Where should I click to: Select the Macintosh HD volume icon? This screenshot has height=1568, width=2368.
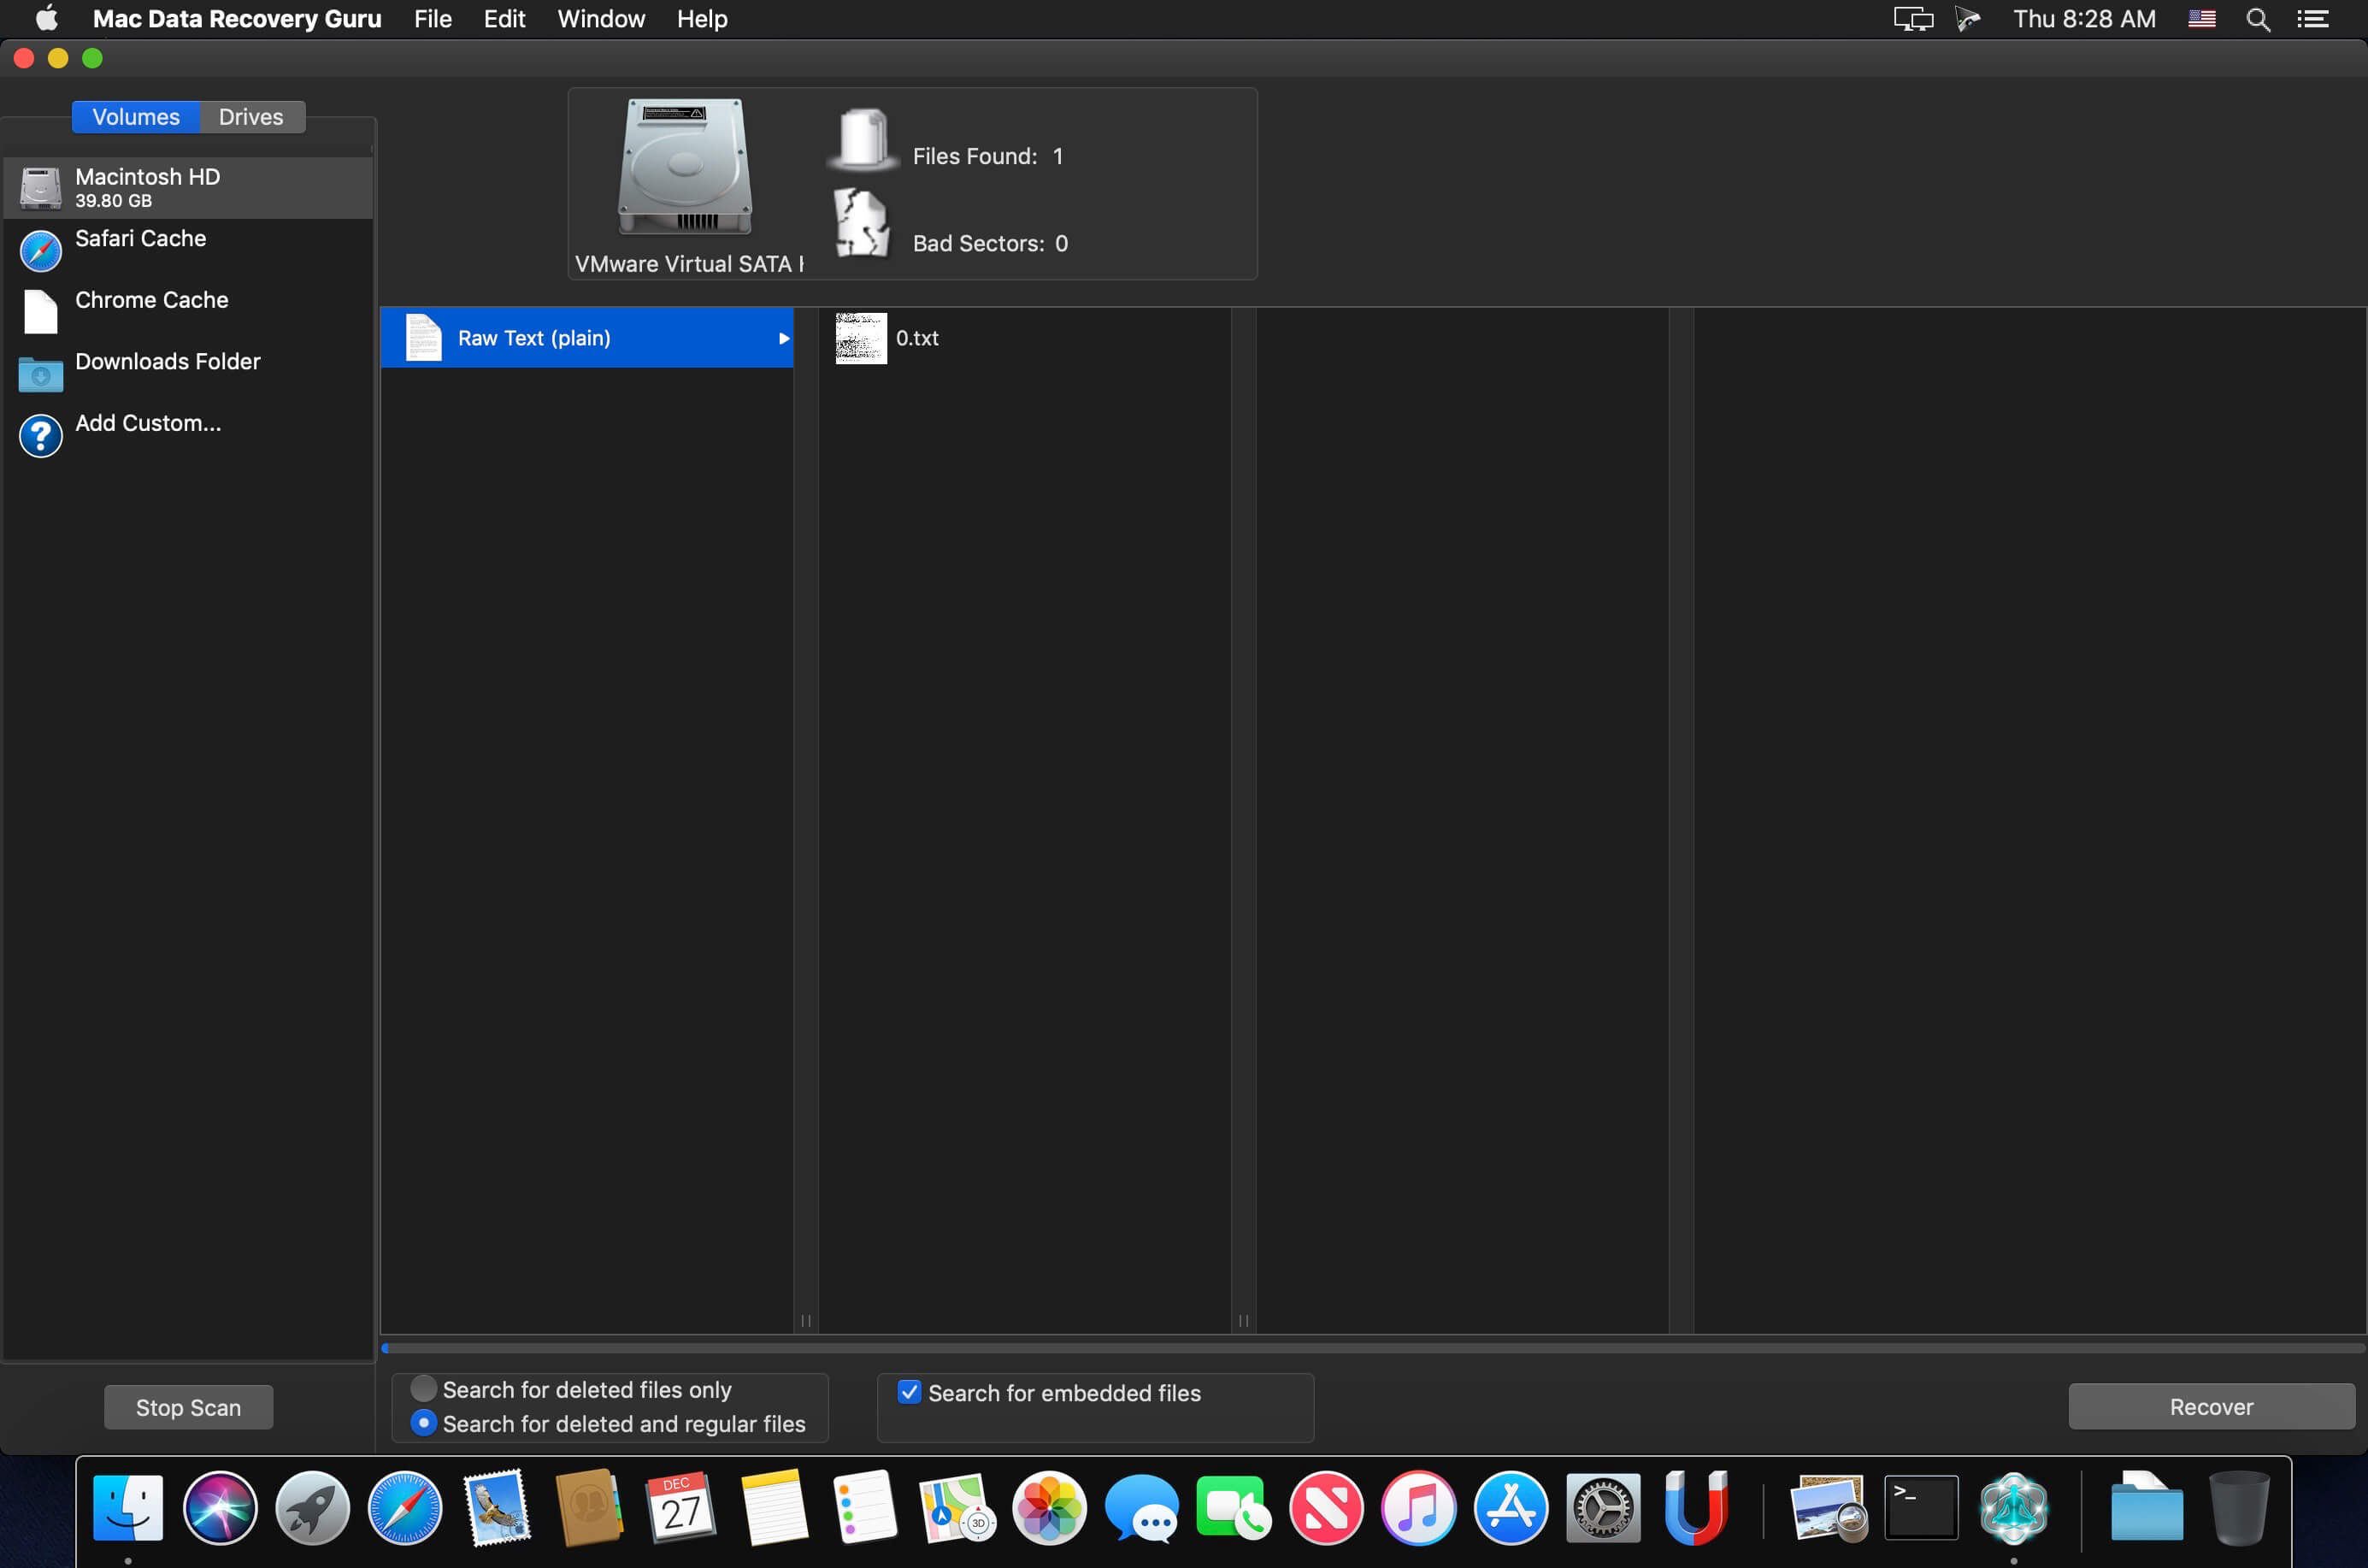click(x=38, y=186)
